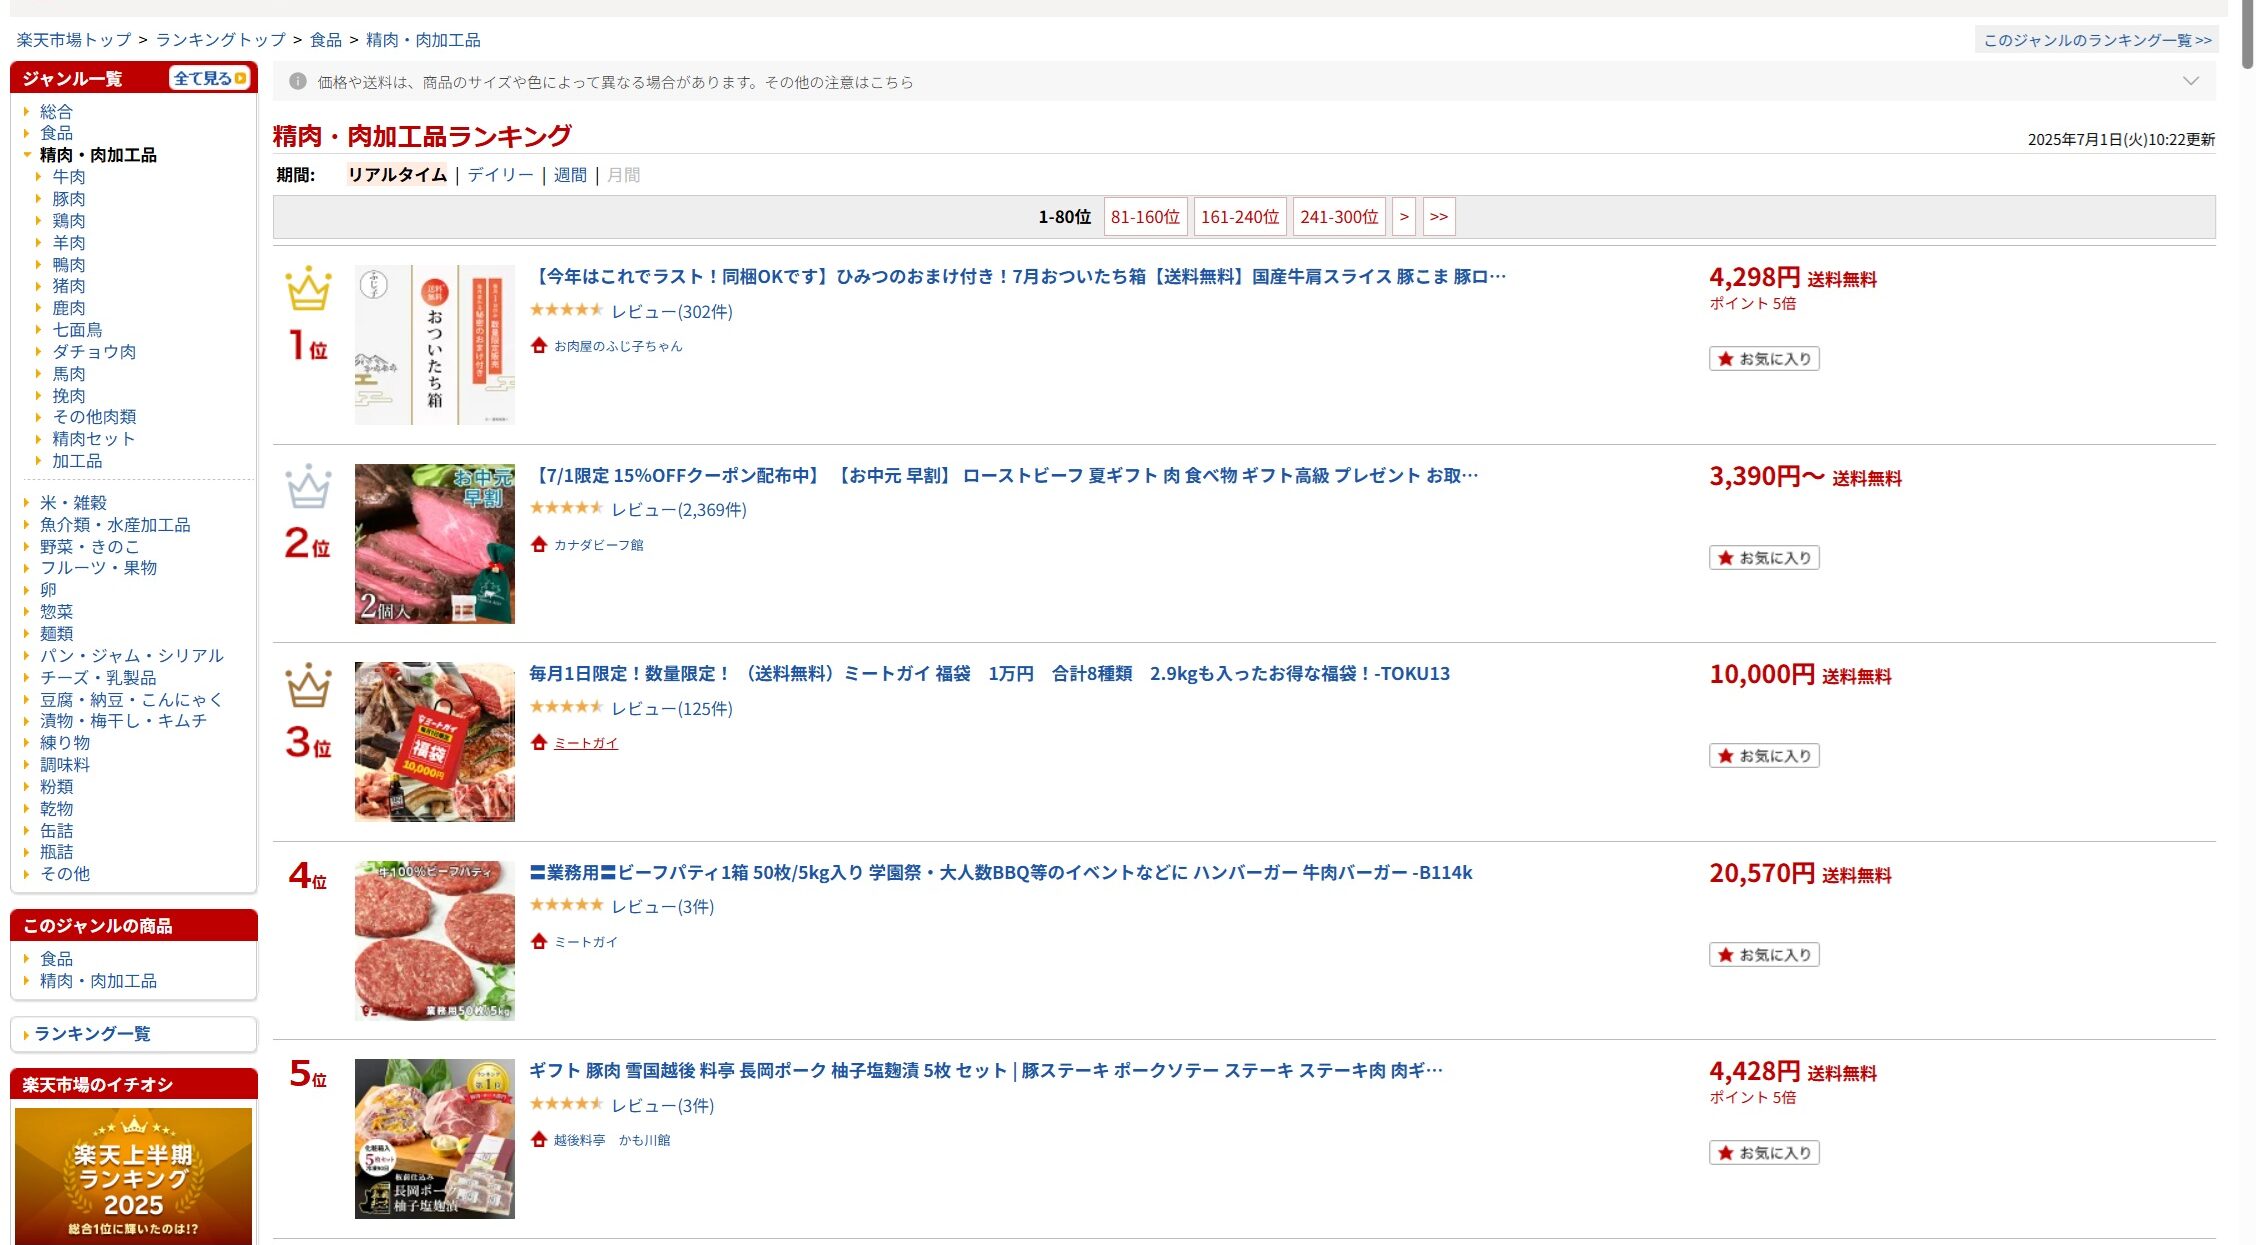The height and width of the screenshot is (1245, 2256).
Task: Go to ranks 161-240位 page
Action: pyautogui.click(x=1240, y=217)
